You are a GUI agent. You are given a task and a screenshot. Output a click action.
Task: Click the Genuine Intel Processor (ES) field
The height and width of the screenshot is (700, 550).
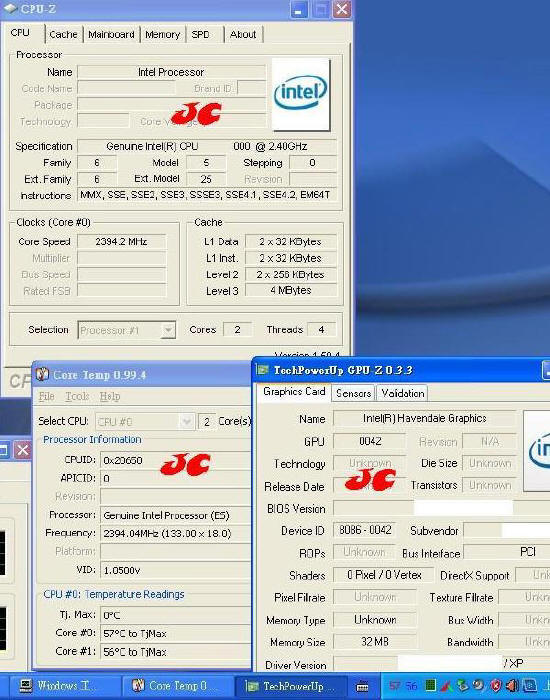pos(176,515)
